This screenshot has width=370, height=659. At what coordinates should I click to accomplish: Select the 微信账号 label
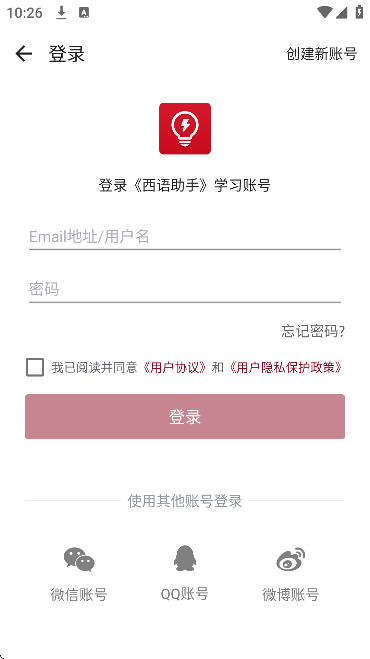click(79, 595)
